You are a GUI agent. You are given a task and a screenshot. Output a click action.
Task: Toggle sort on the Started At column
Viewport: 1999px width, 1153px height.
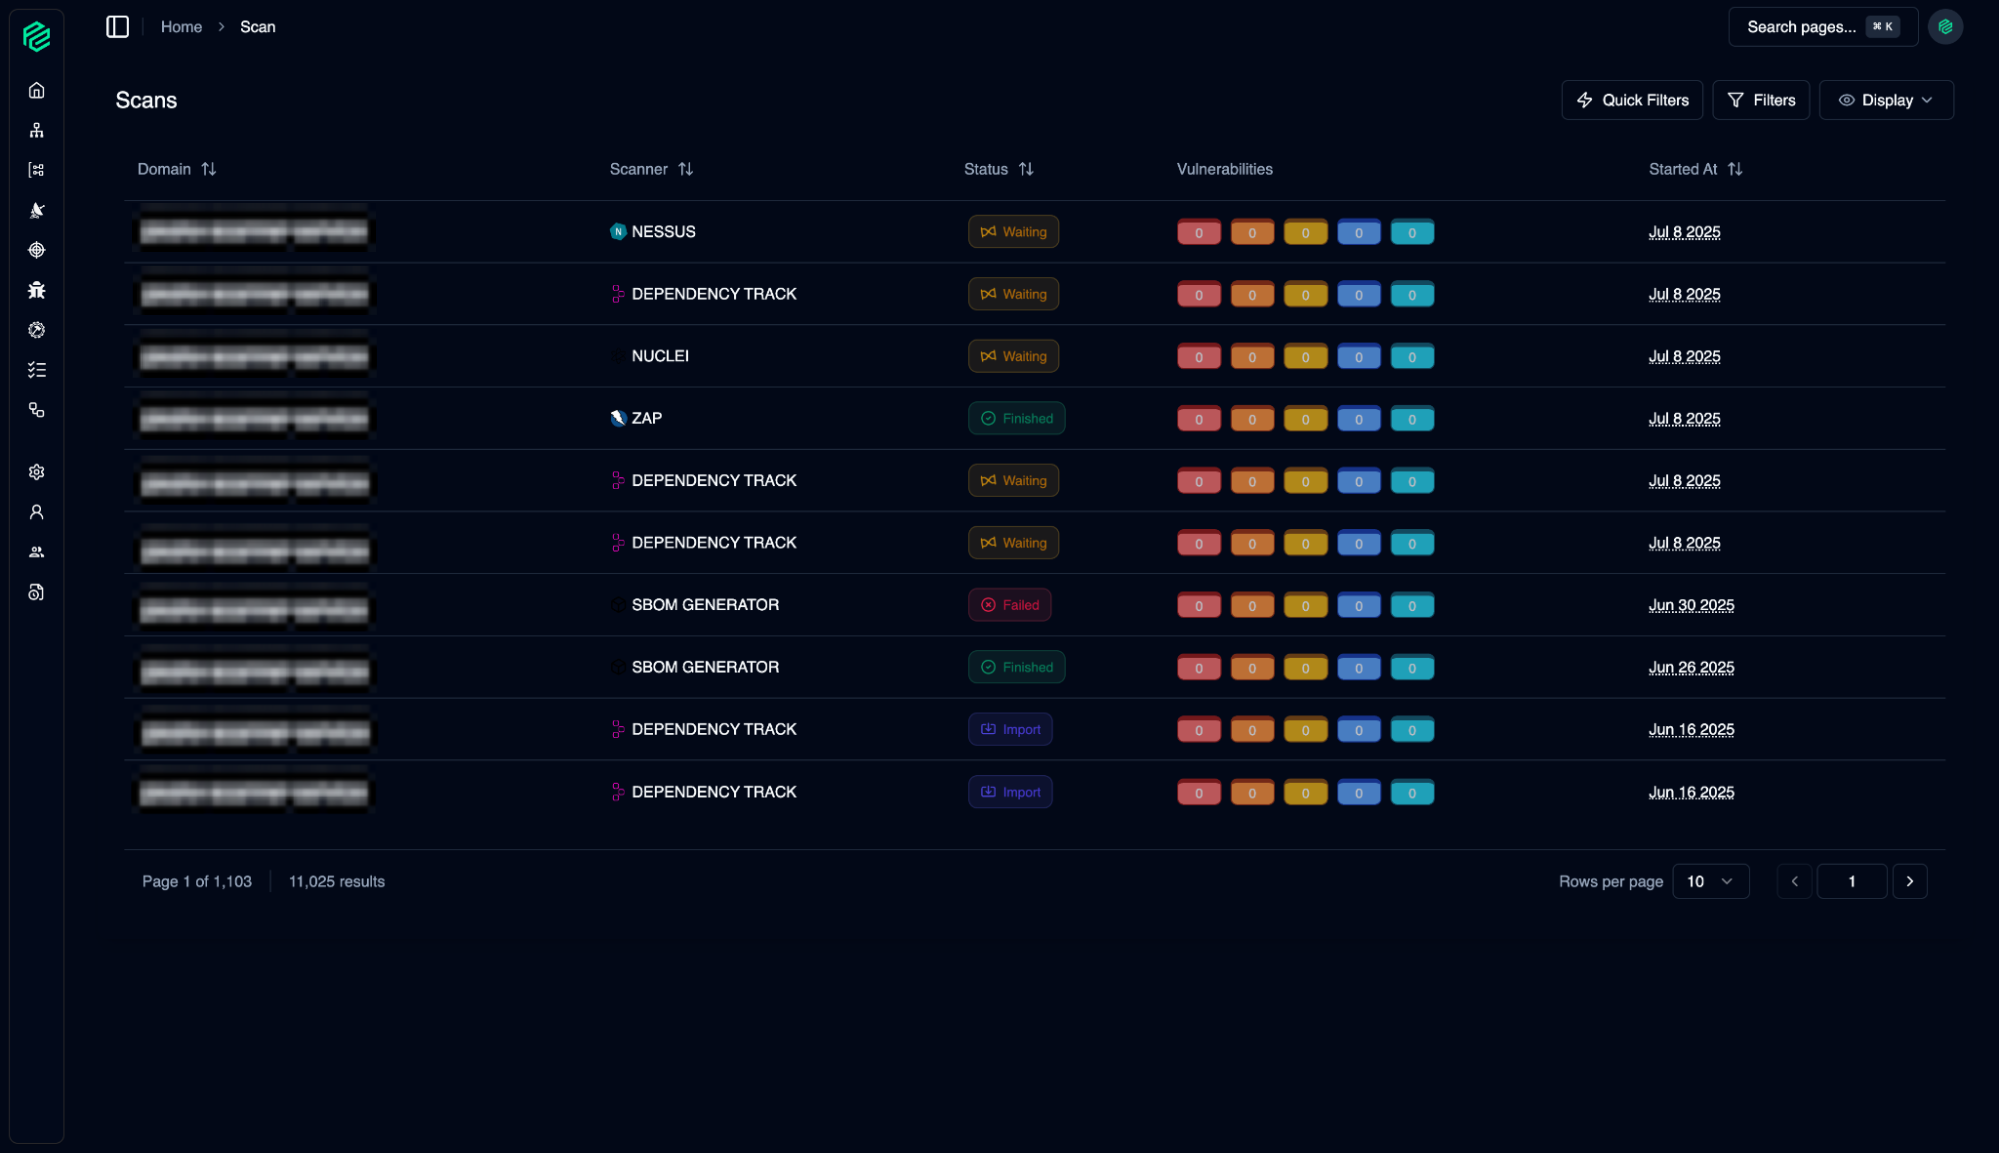pos(1735,169)
